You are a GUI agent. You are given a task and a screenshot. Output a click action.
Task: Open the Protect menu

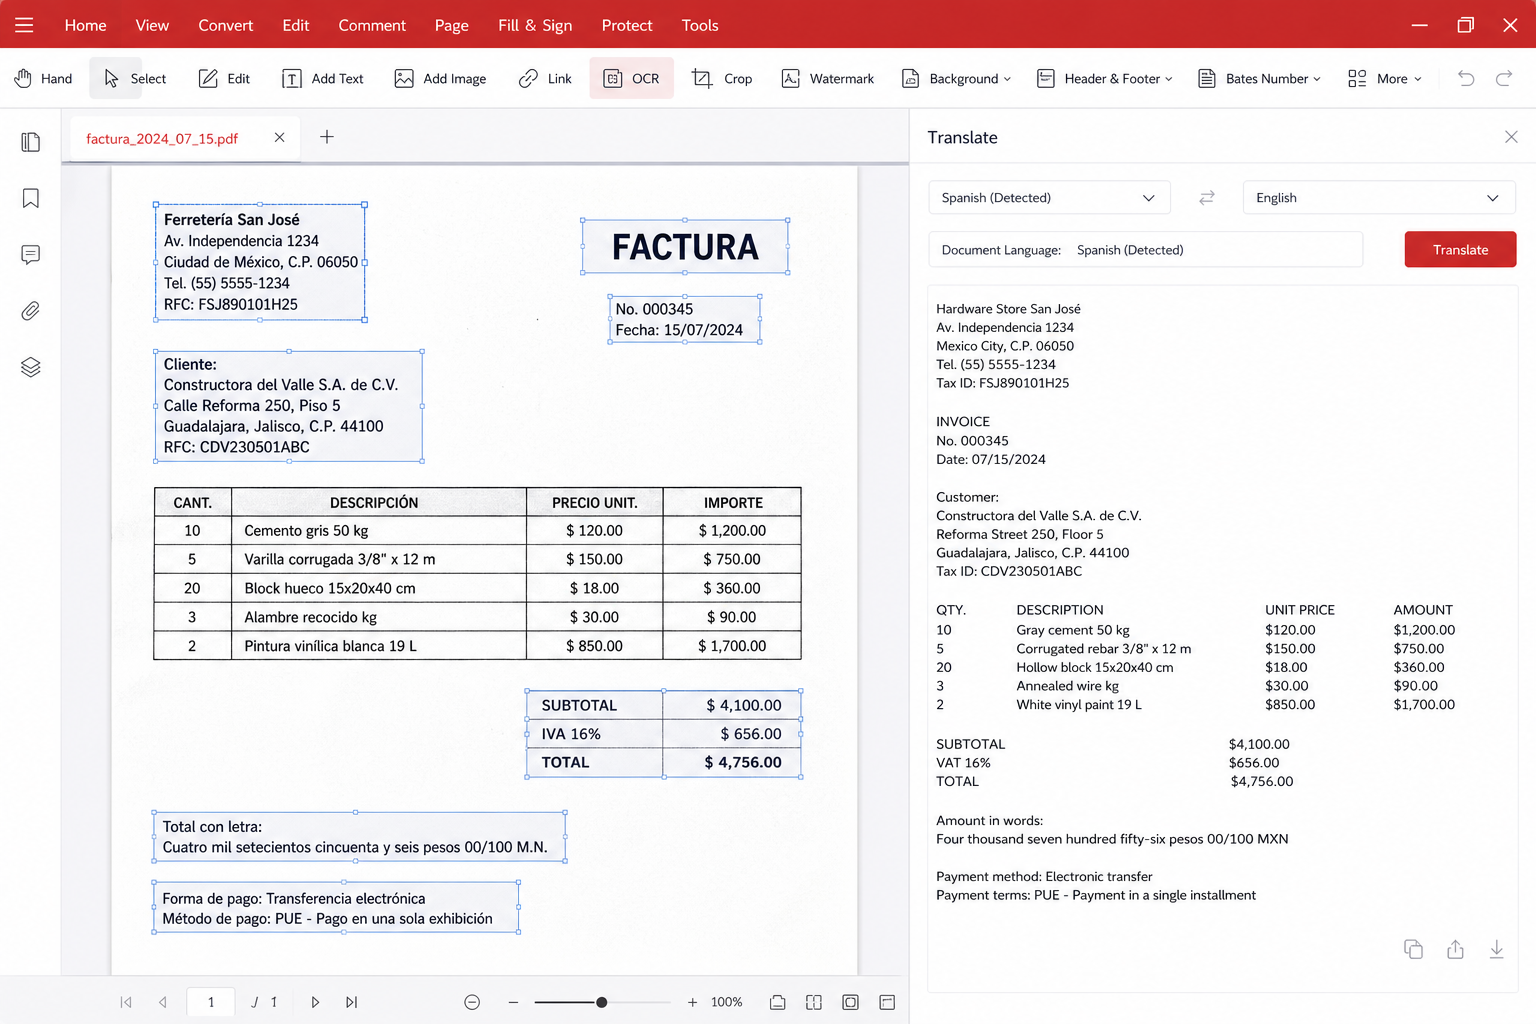click(x=627, y=25)
